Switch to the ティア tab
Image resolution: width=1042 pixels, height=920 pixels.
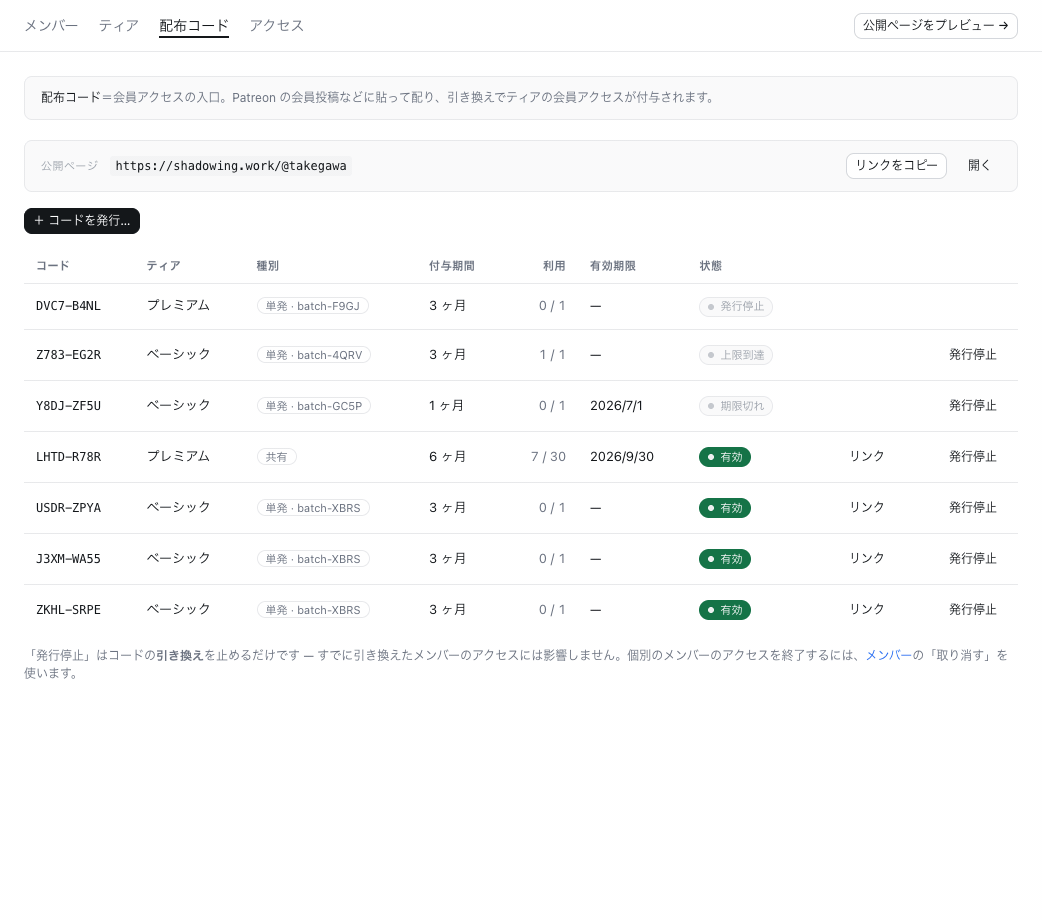tap(118, 25)
